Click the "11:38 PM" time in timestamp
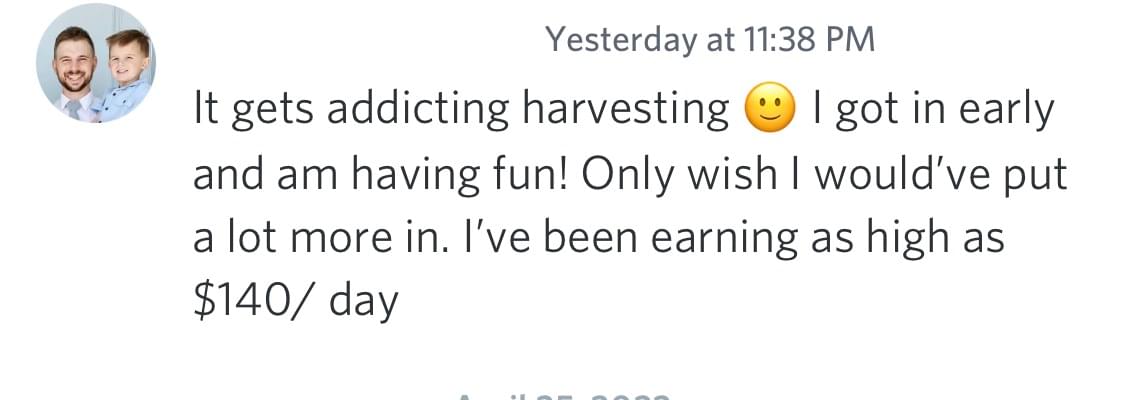 pyautogui.click(x=809, y=39)
